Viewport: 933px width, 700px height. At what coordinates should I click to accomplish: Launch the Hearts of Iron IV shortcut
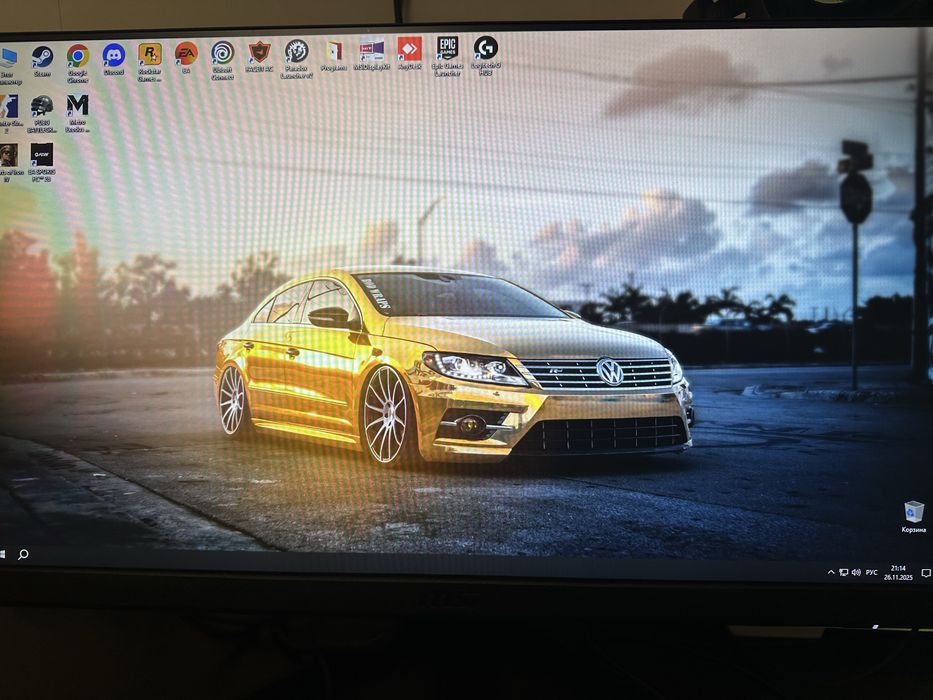tap(9, 162)
